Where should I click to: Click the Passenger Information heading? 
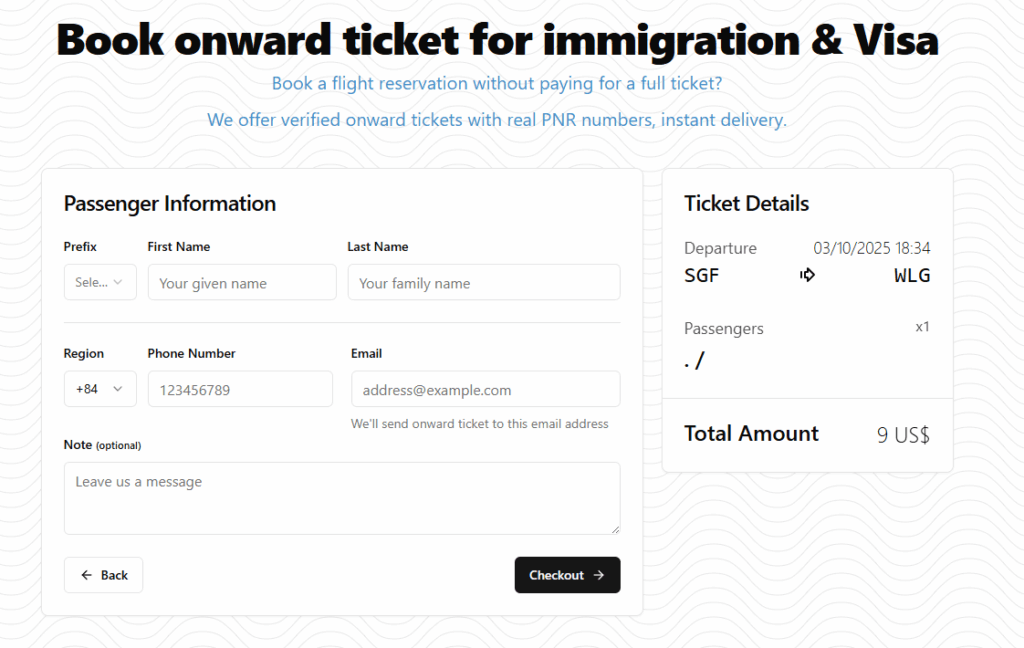[x=170, y=204]
